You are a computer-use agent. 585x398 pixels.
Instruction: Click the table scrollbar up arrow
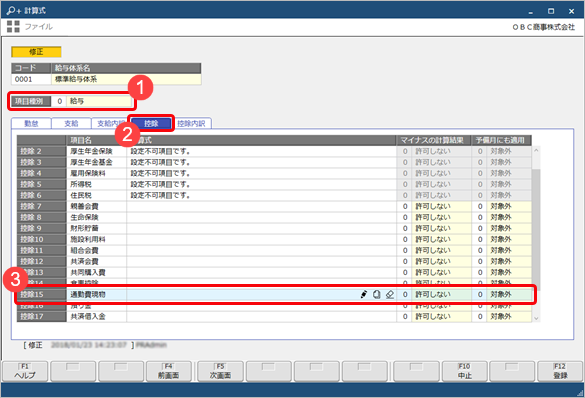pos(536,150)
